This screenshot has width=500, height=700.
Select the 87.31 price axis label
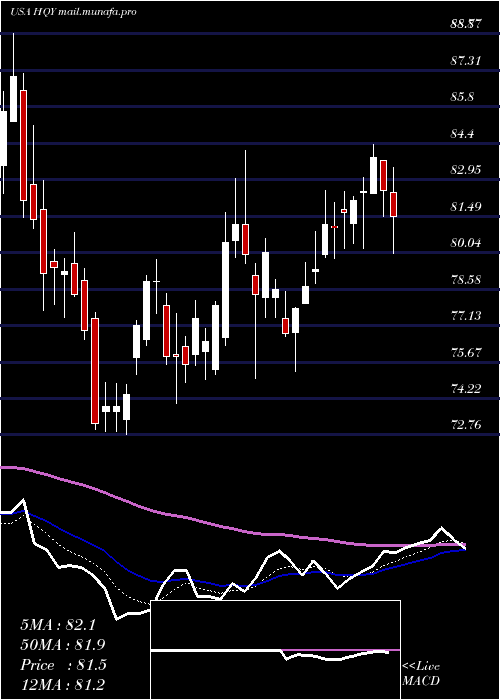click(465, 61)
